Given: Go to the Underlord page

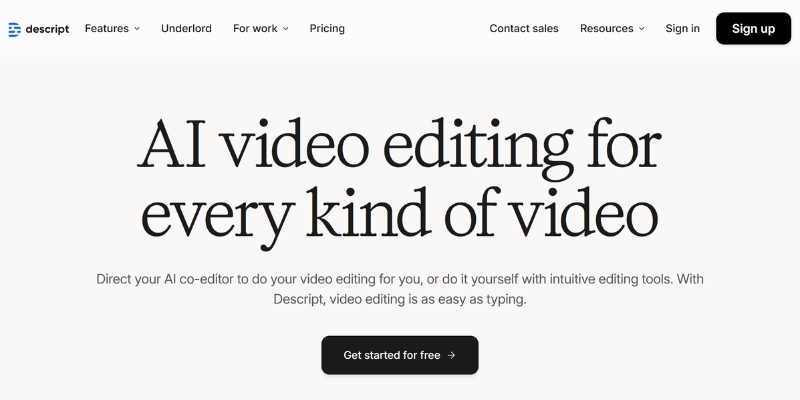Looking at the screenshot, I should (x=186, y=29).
